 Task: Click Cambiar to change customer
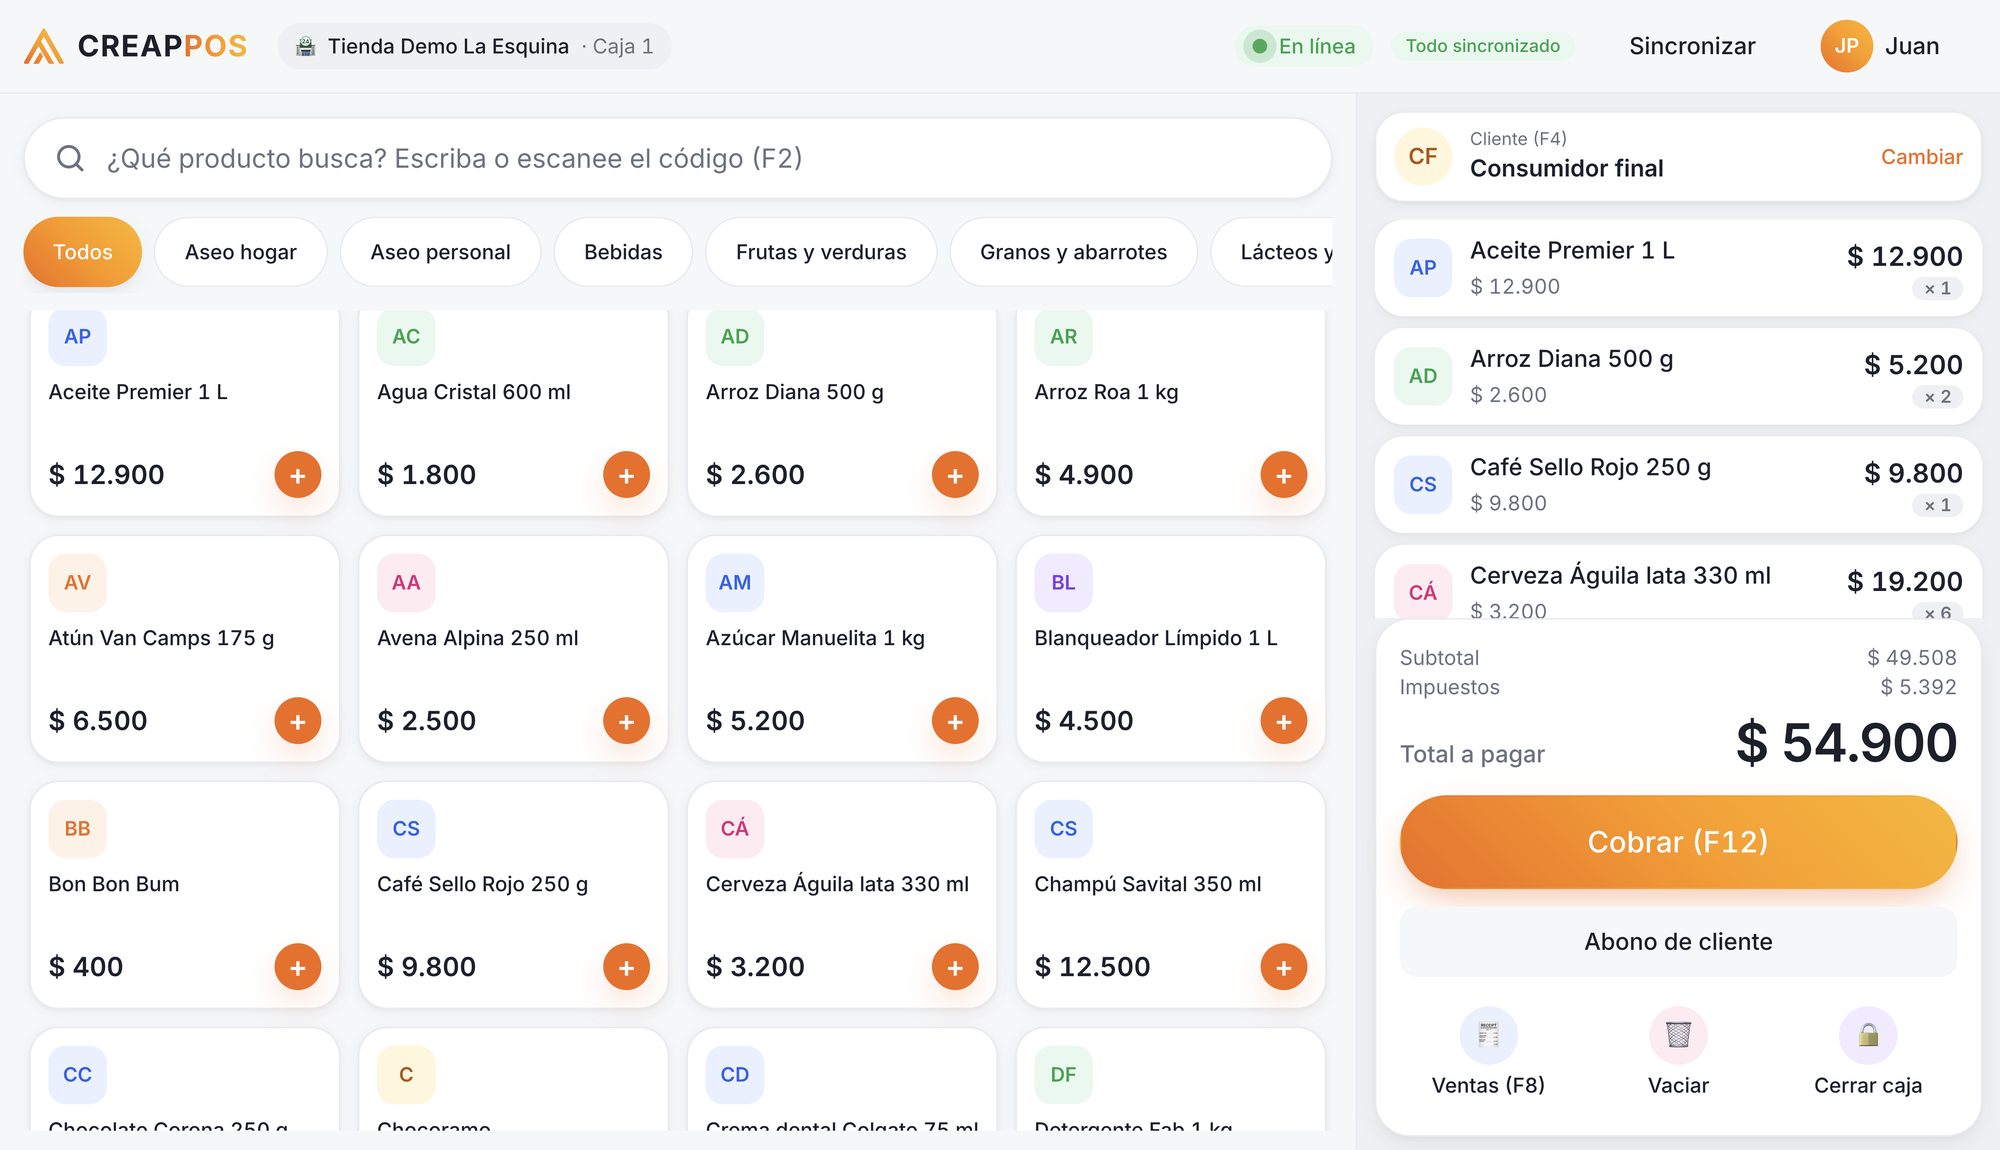tap(1921, 157)
